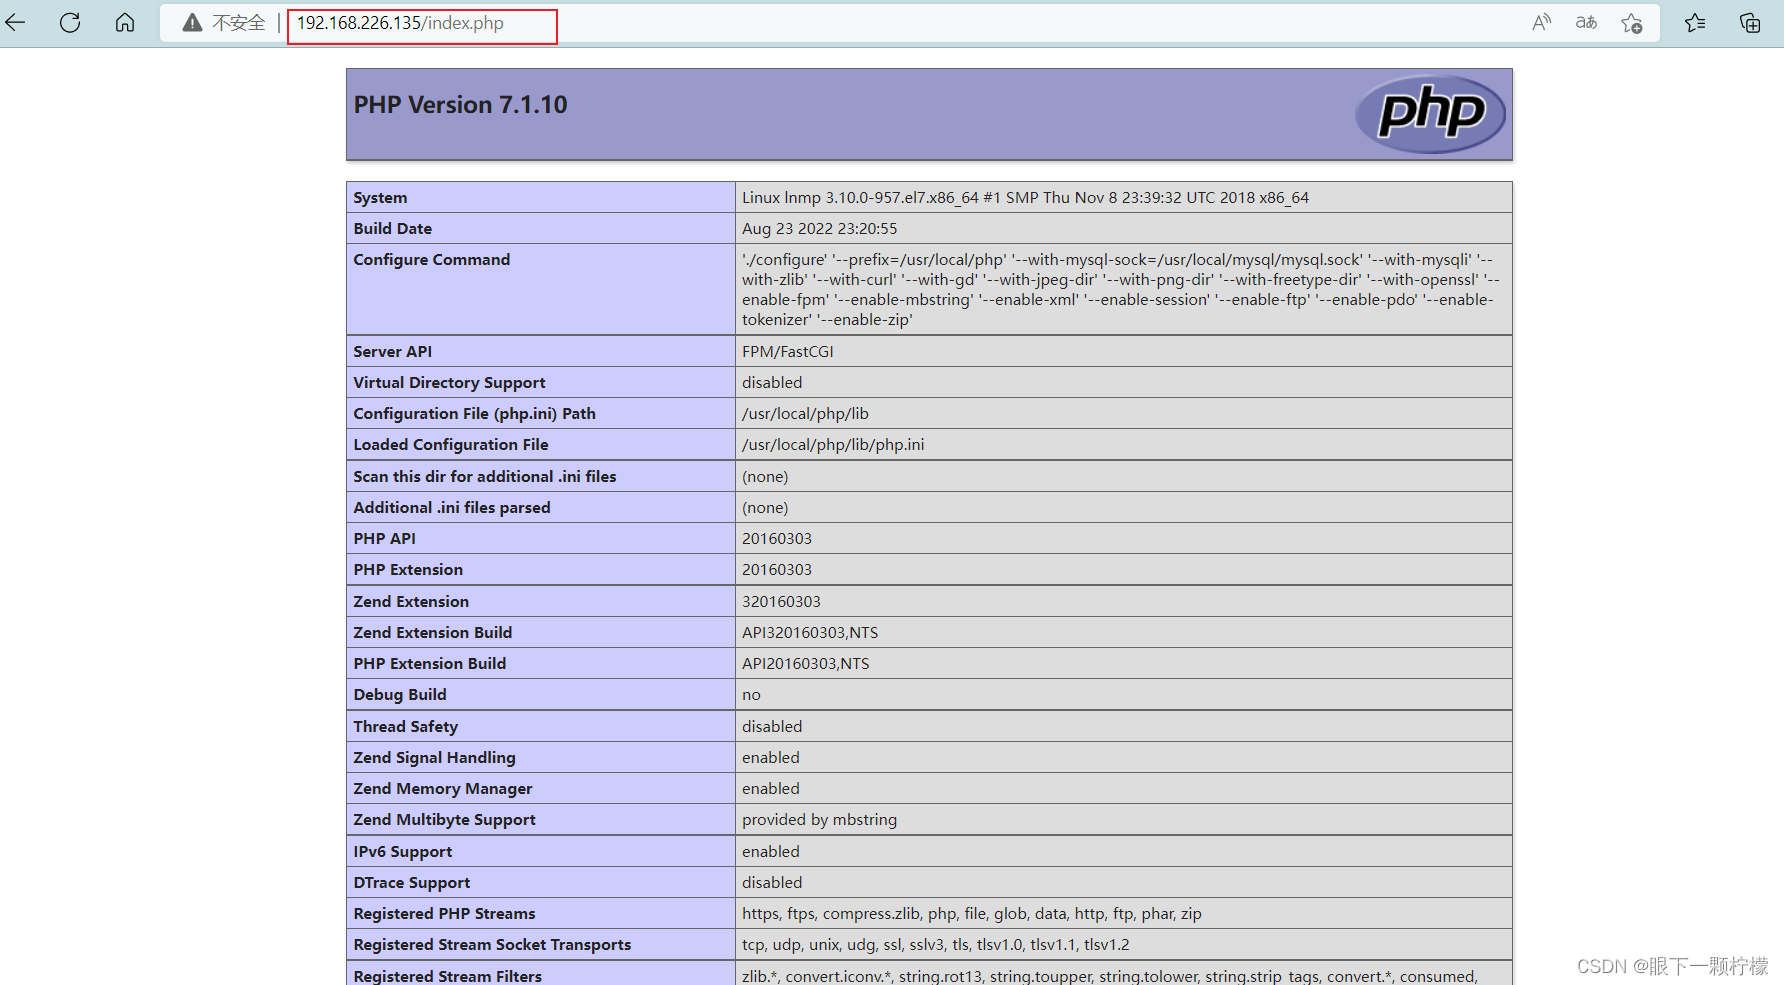
Task: Click the Aug 23 2022 build date value
Action: click(819, 229)
